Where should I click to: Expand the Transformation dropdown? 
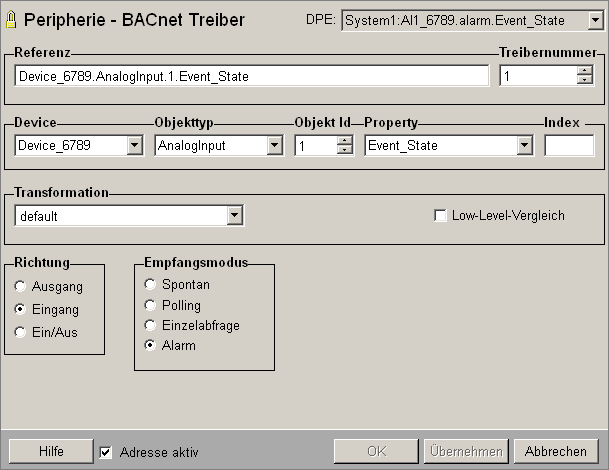[x=235, y=215]
